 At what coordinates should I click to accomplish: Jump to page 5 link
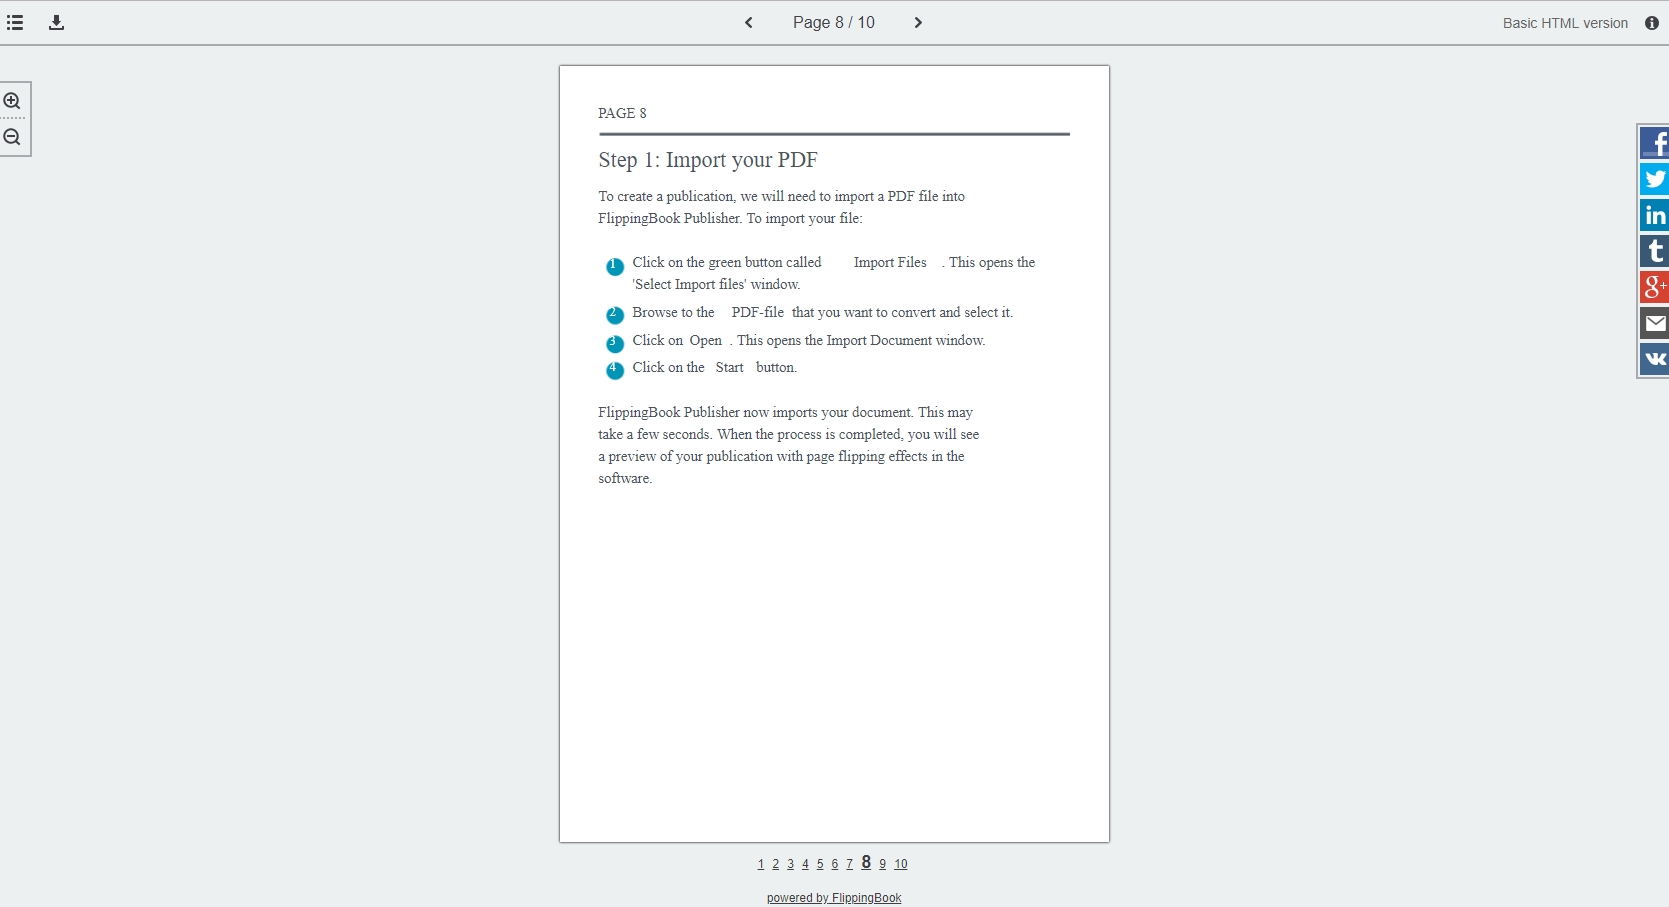(820, 864)
